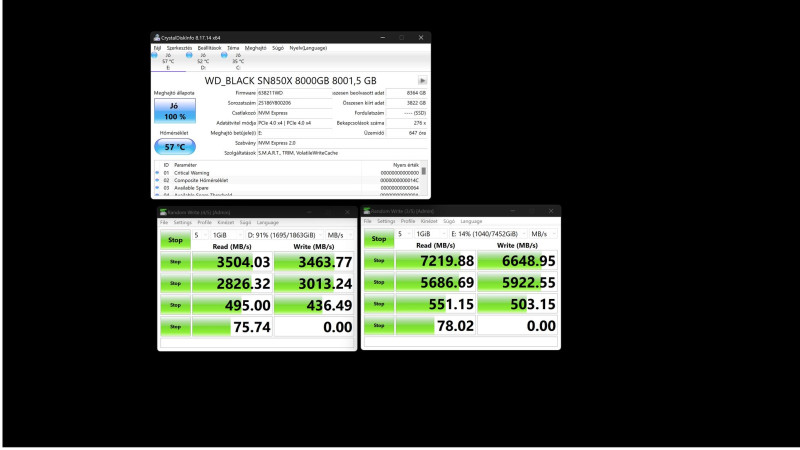Click Stop button beside 3504.03 read result
The image size is (800, 450).
tap(175, 262)
